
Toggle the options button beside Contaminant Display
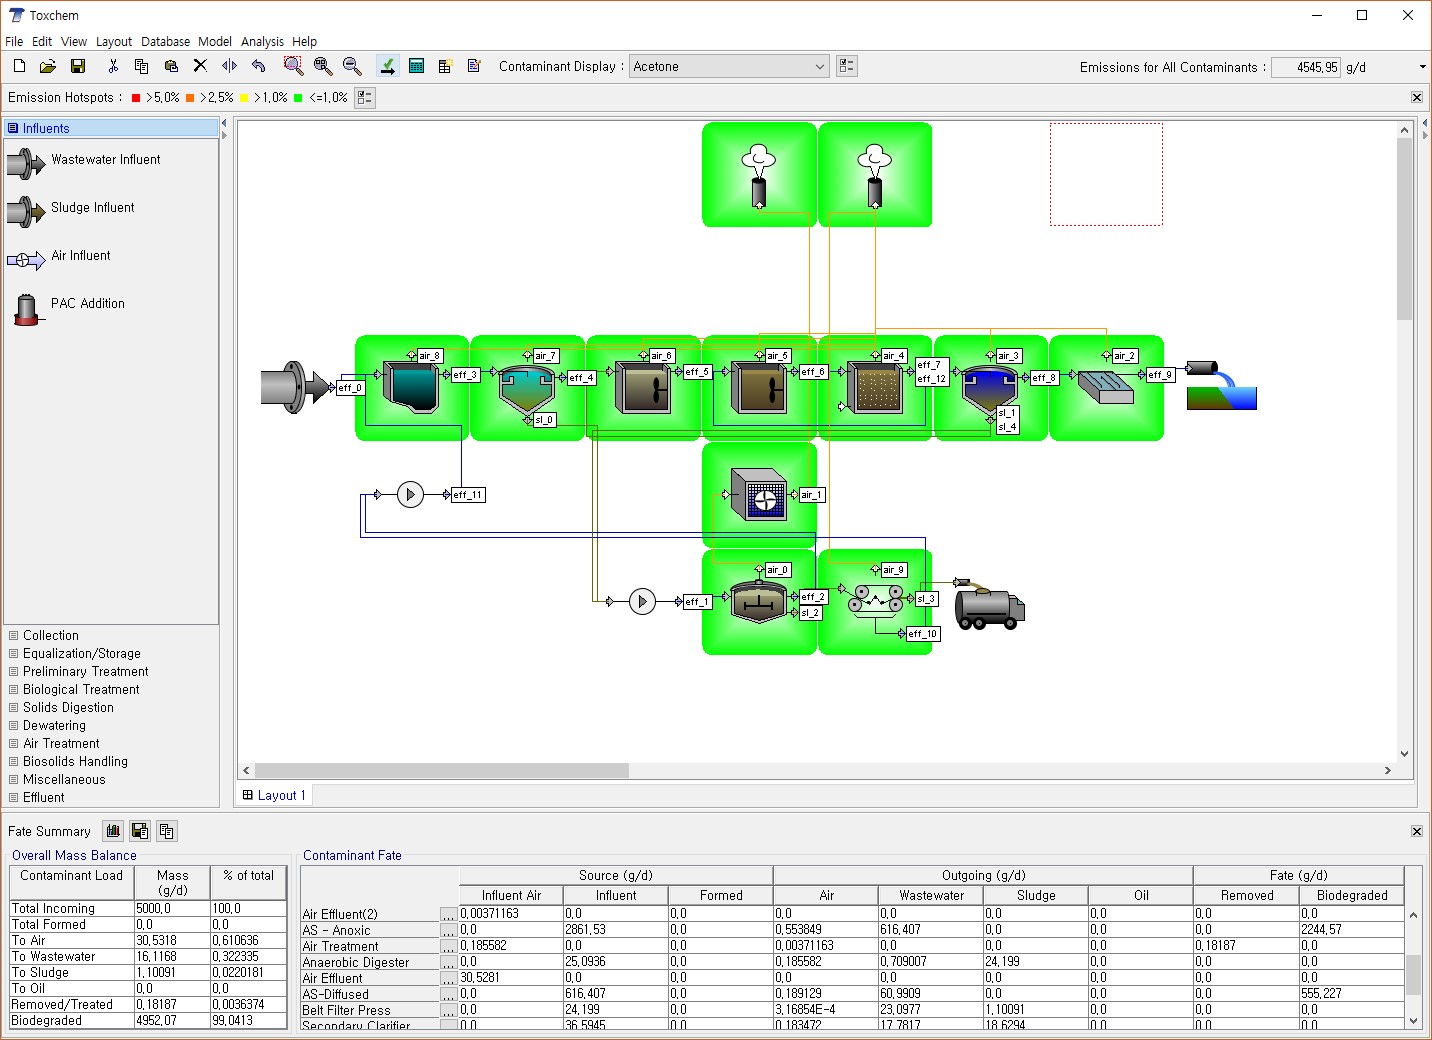coord(847,66)
